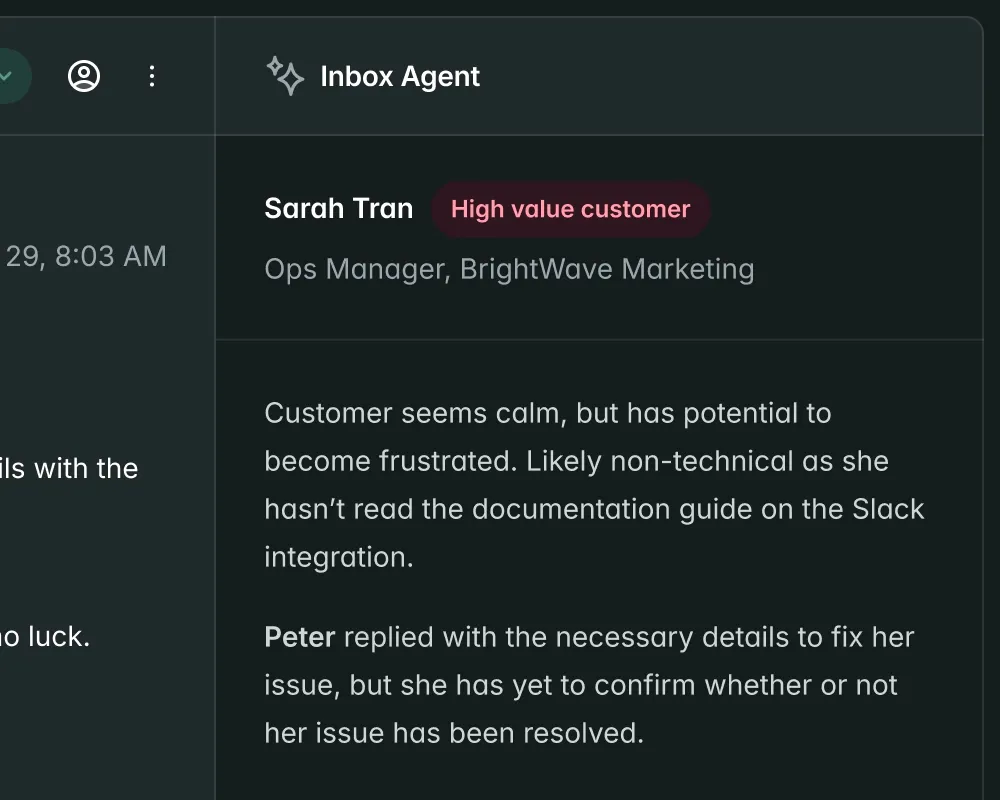Click the Inbox Agent header bar
Image resolution: width=1000 pixels, height=800 pixels.
coord(600,76)
